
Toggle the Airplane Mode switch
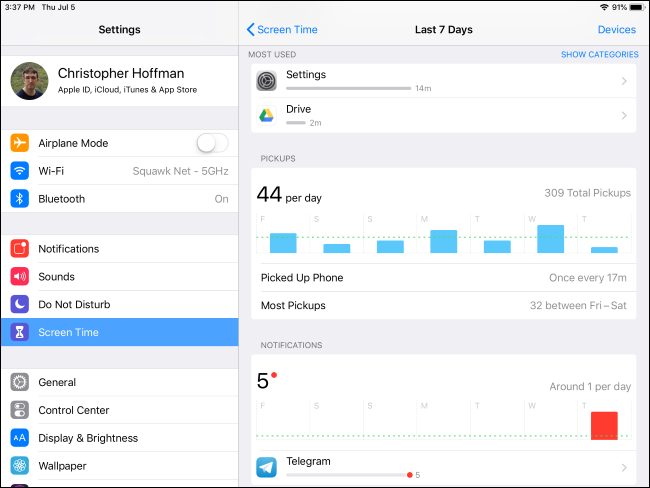211,143
